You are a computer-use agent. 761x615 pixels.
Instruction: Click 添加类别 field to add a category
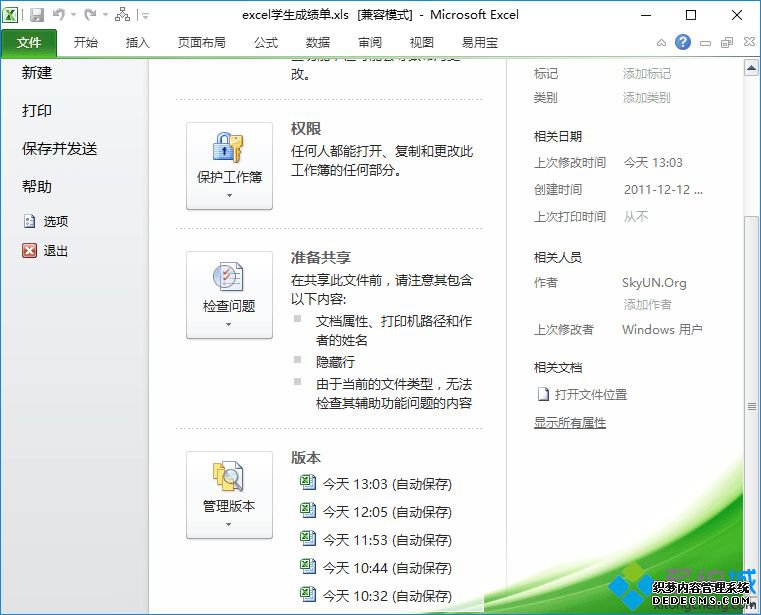(646, 98)
